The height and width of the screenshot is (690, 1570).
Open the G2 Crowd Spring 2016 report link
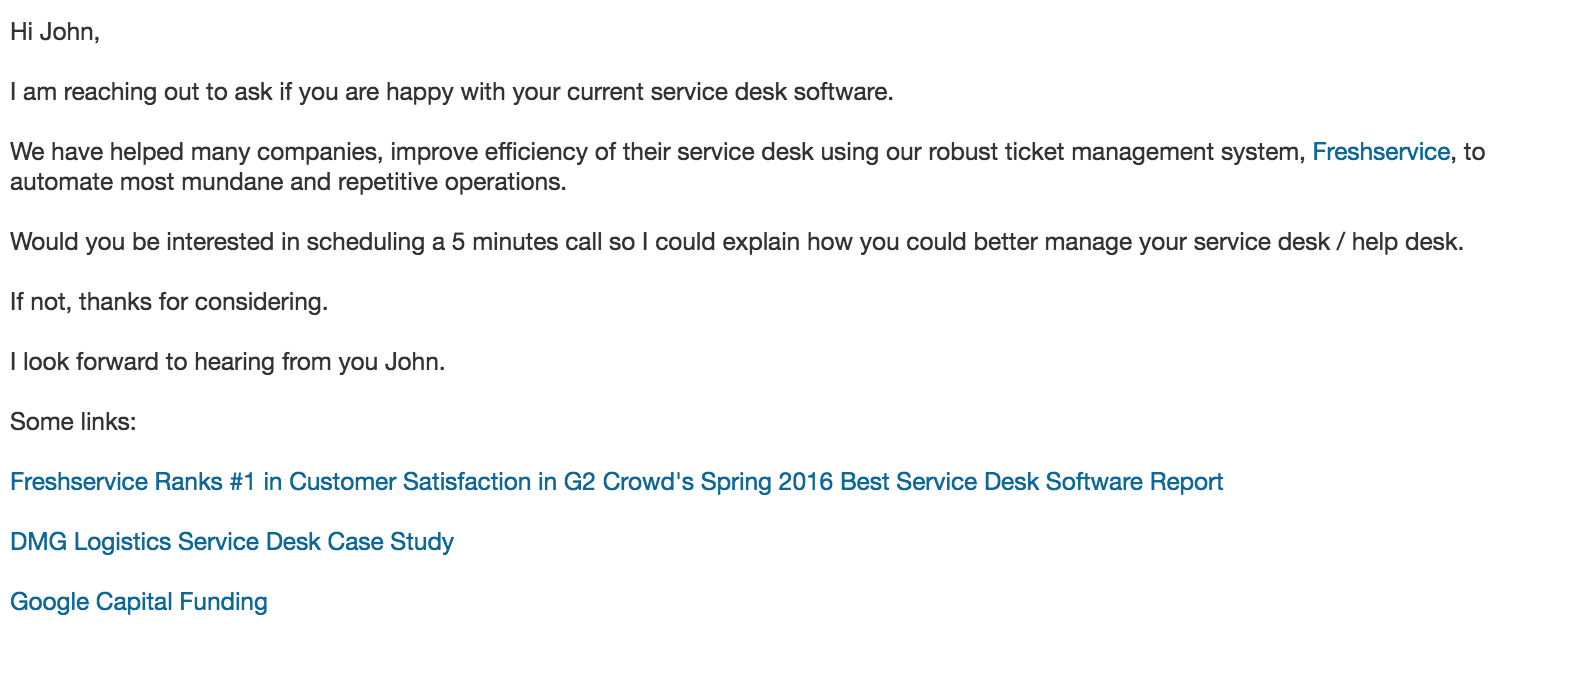[616, 482]
